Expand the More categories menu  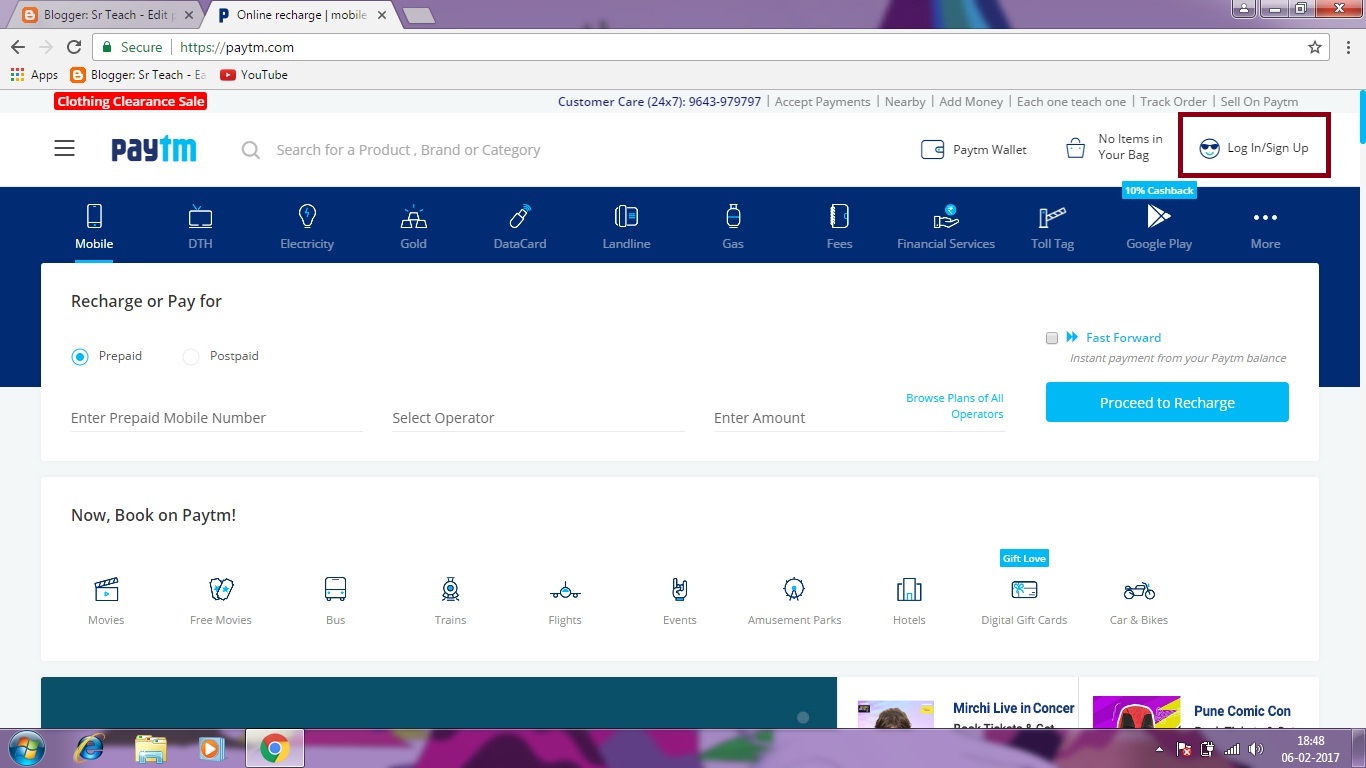click(1265, 225)
